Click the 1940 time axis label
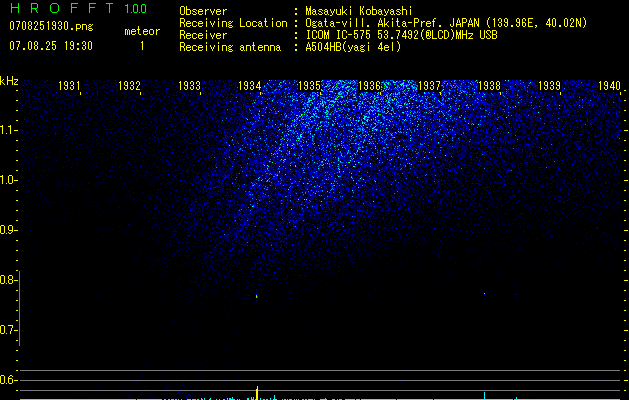 click(609, 85)
